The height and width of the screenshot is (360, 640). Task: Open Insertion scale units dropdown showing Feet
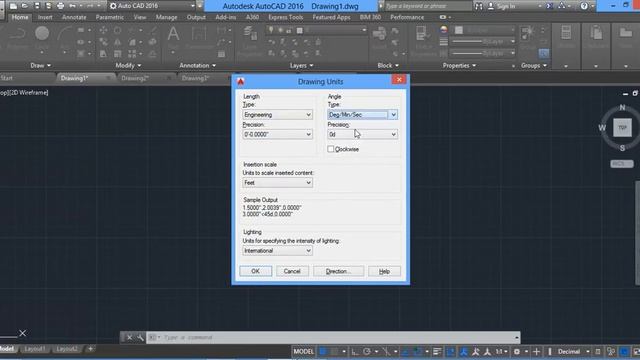tap(277, 183)
